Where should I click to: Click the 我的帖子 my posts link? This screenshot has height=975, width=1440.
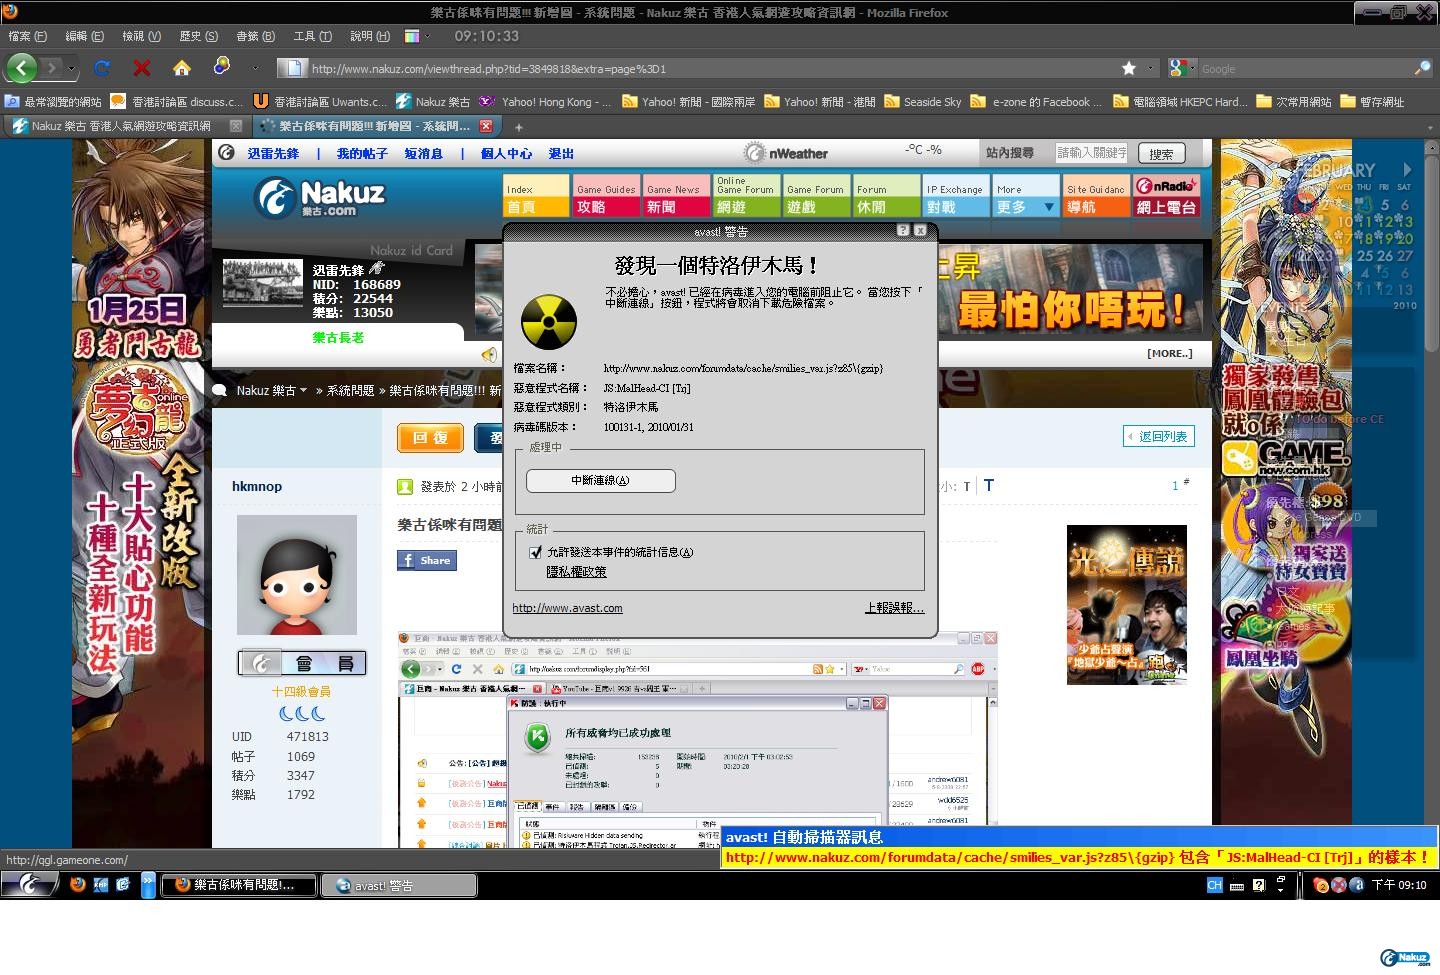(x=362, y=154)
